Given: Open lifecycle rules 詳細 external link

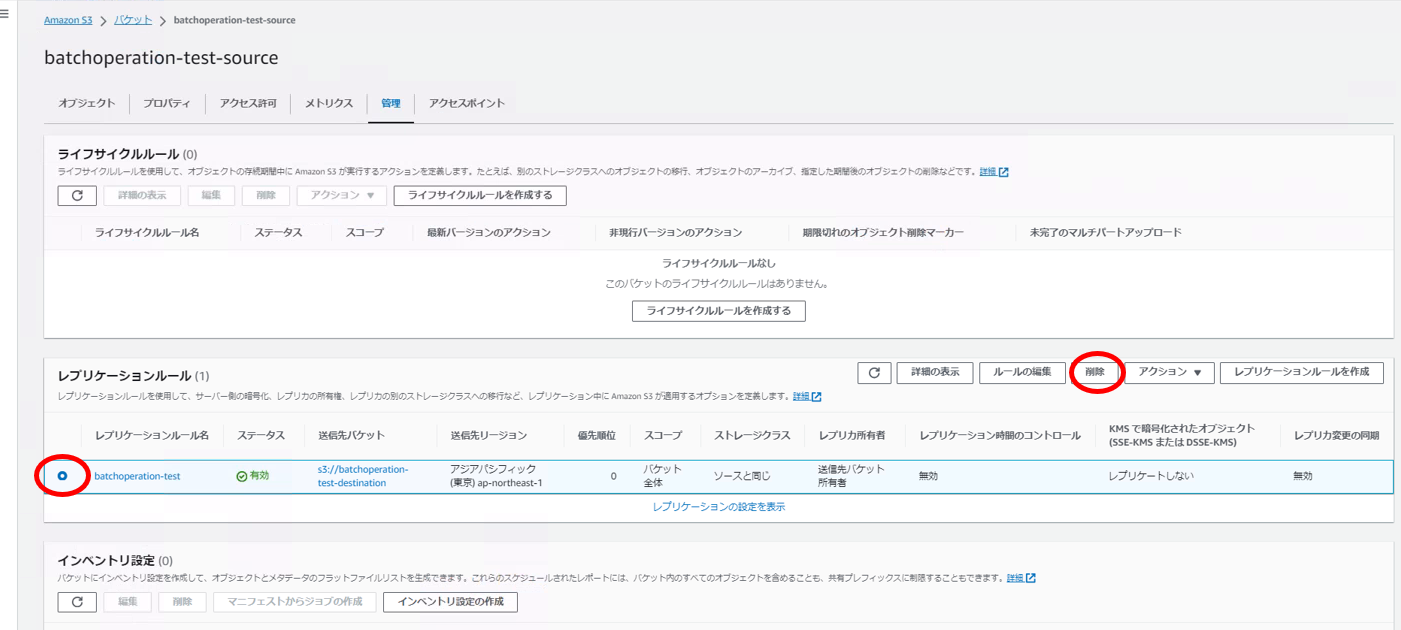Looking at the screenshot, I should 993,172.
